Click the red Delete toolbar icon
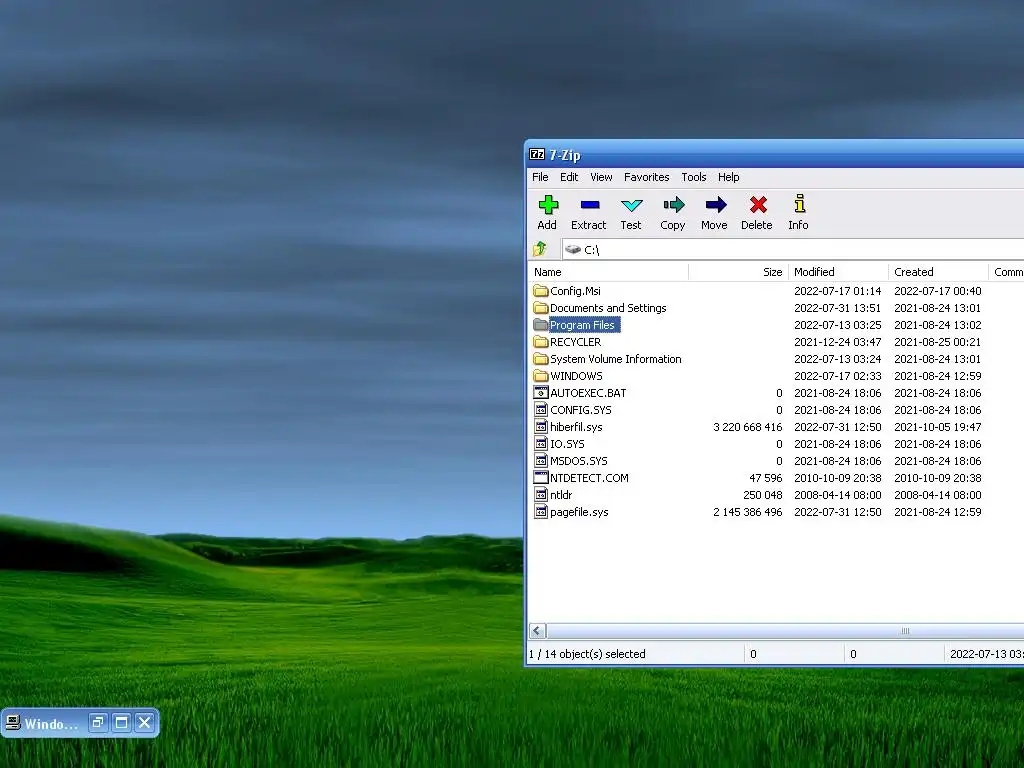The height and width of the screenshot is (768, 1024). 758,205
